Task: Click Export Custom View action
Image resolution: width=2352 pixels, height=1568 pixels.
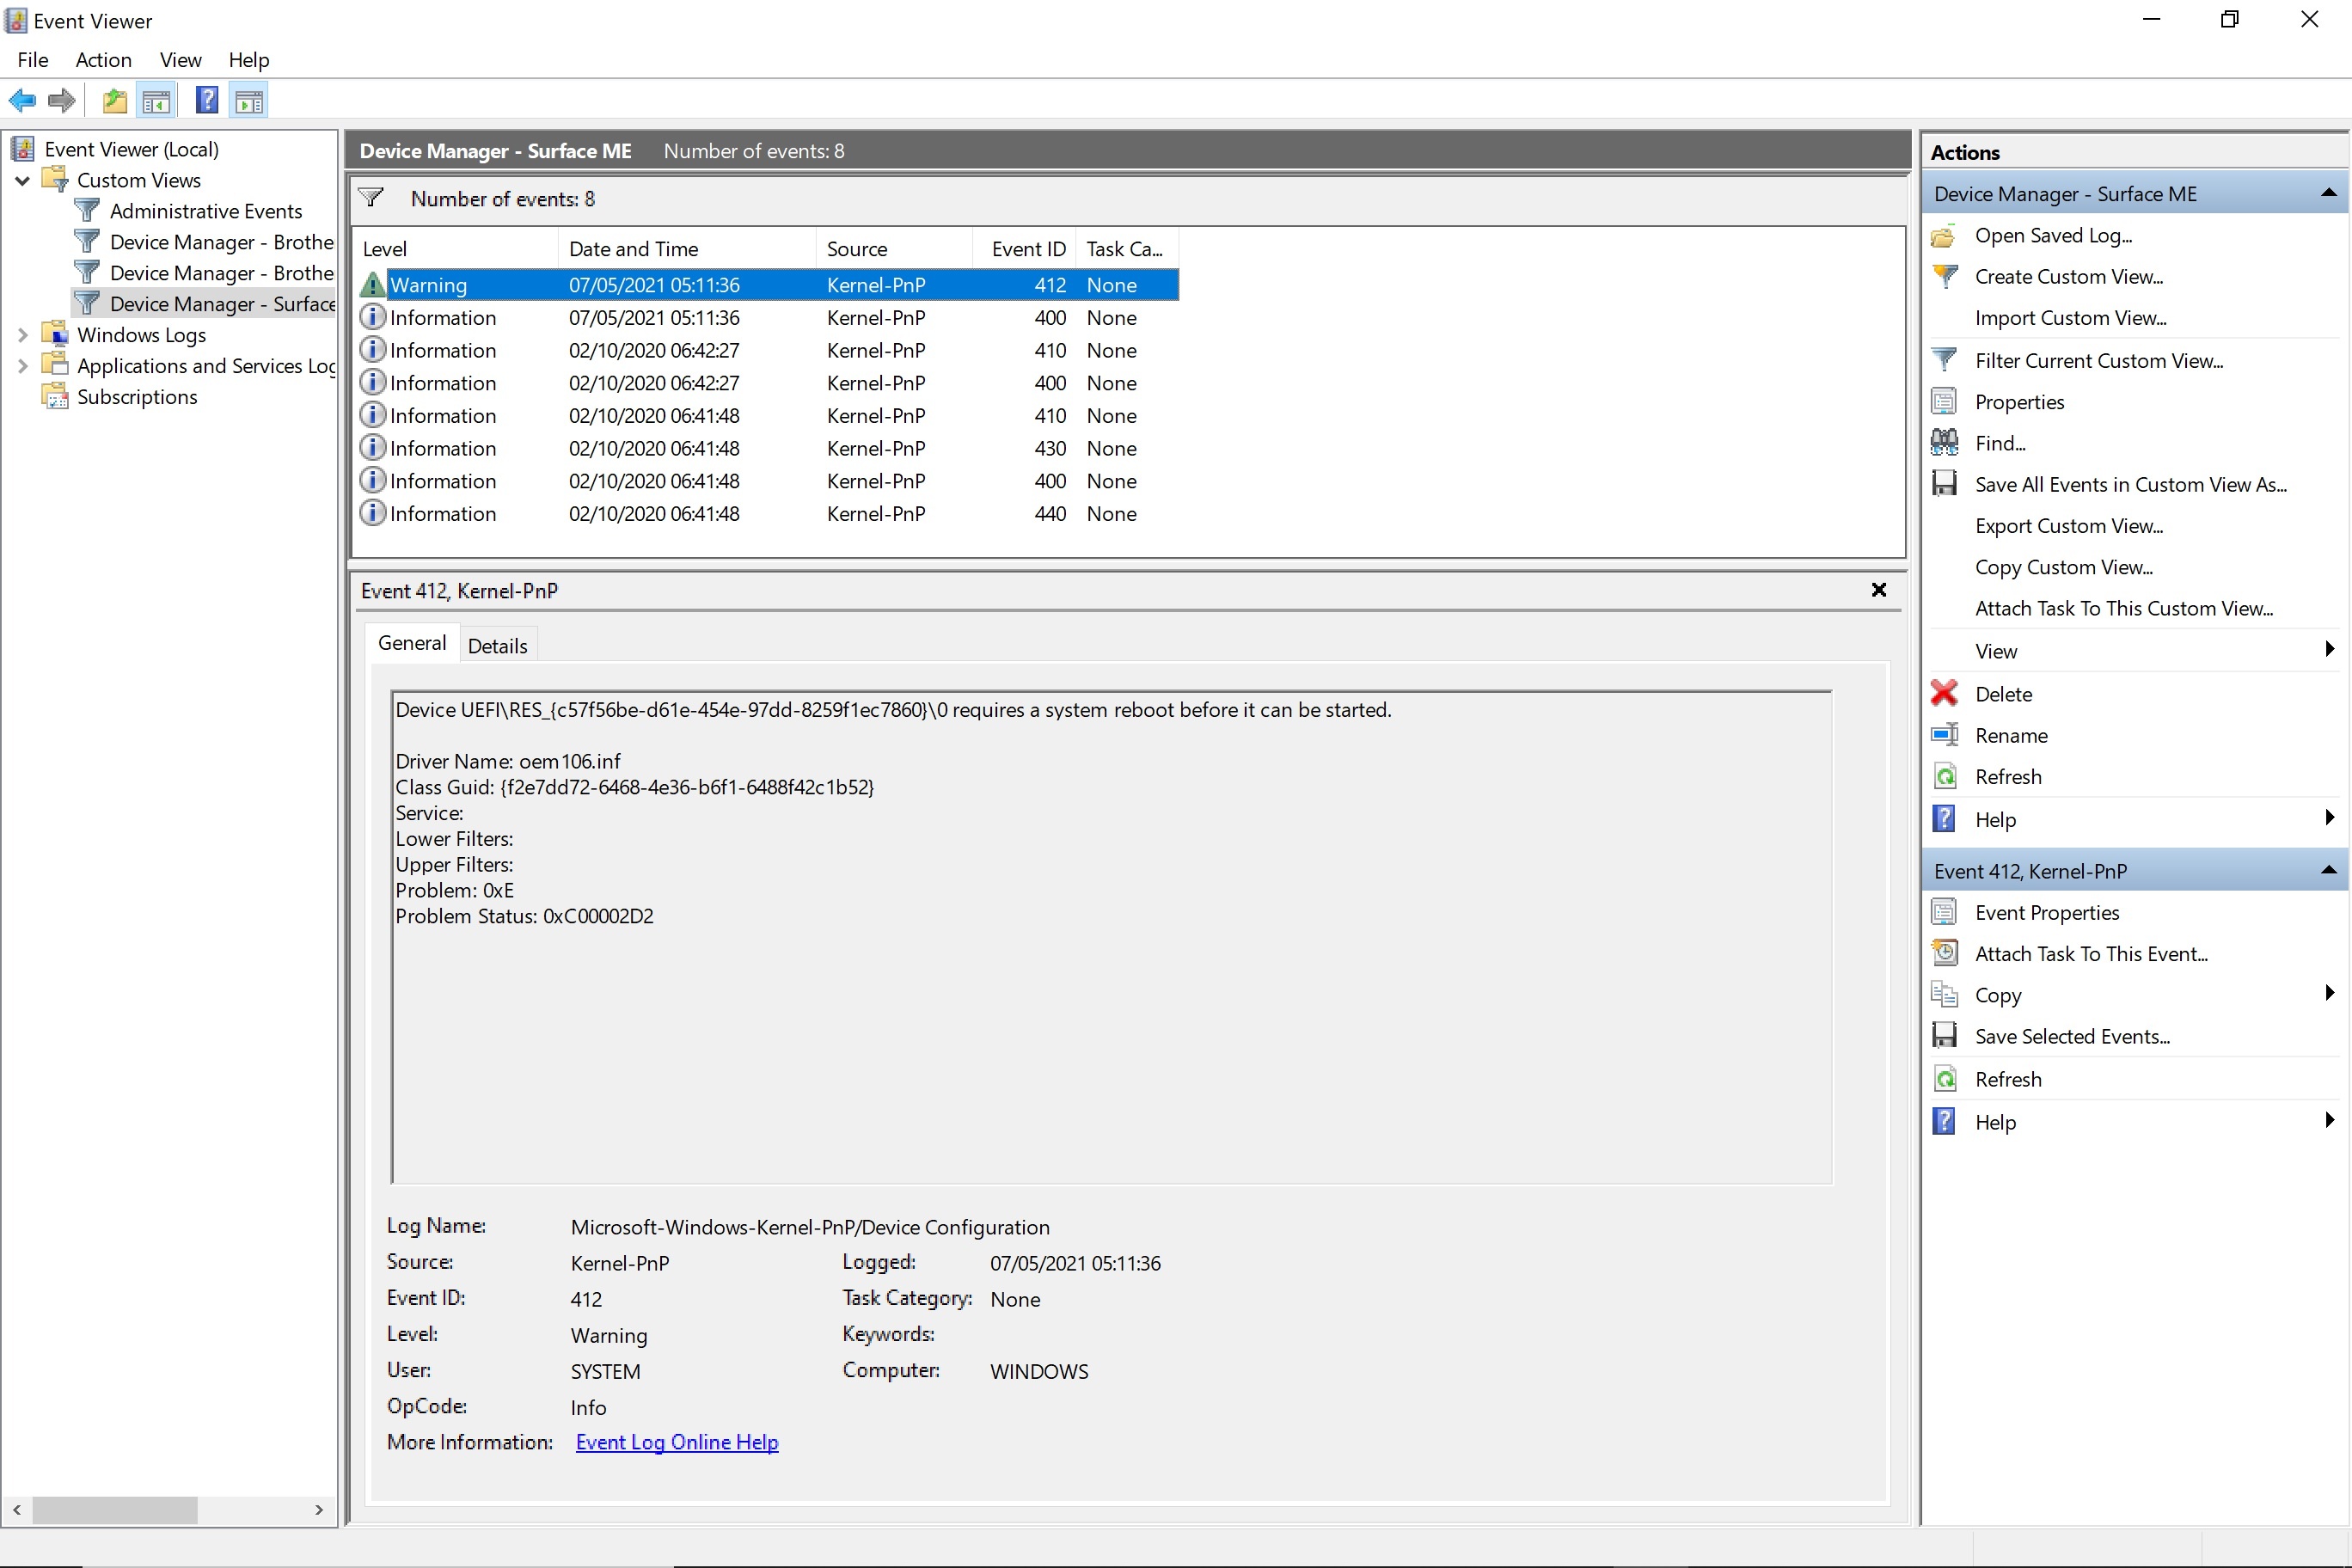Action: tap(2068, 526)
